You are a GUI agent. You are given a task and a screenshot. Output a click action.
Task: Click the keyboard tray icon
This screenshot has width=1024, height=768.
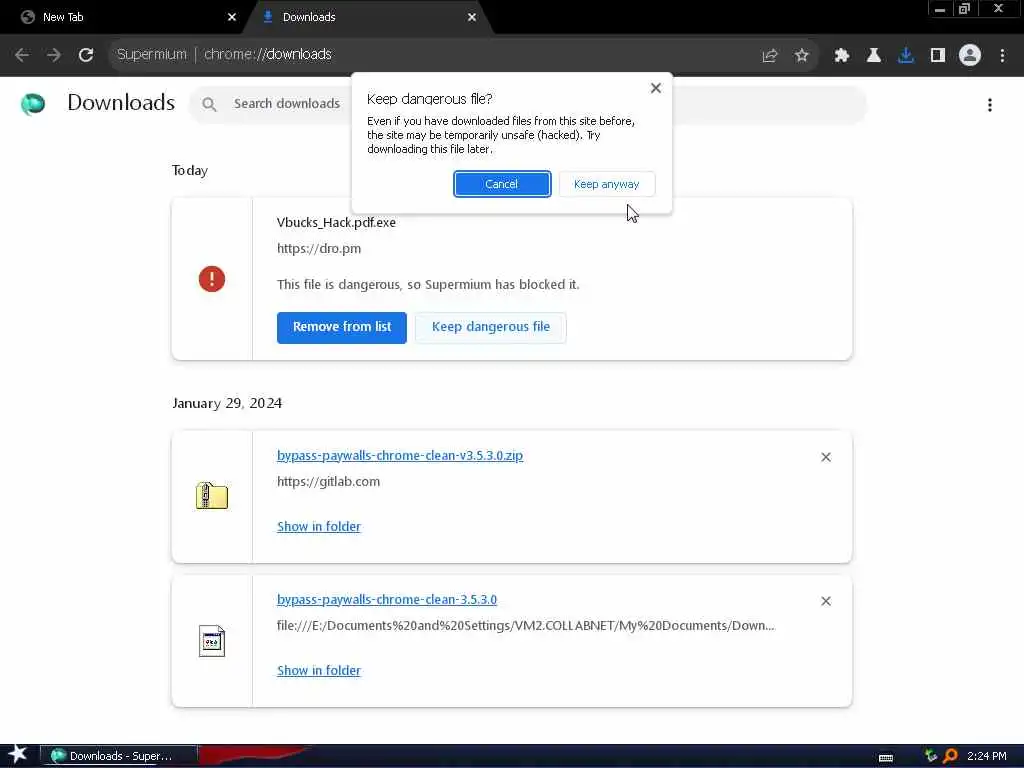pyautogui.click(x=886, y=758)
